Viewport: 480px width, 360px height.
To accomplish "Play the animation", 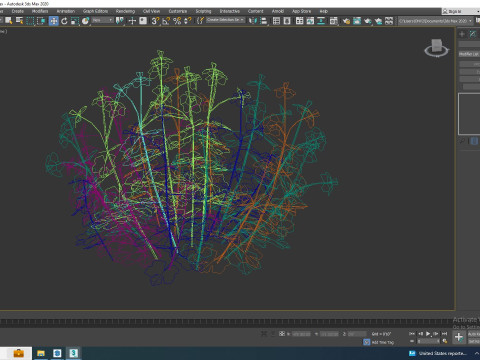I will [428, 333].
